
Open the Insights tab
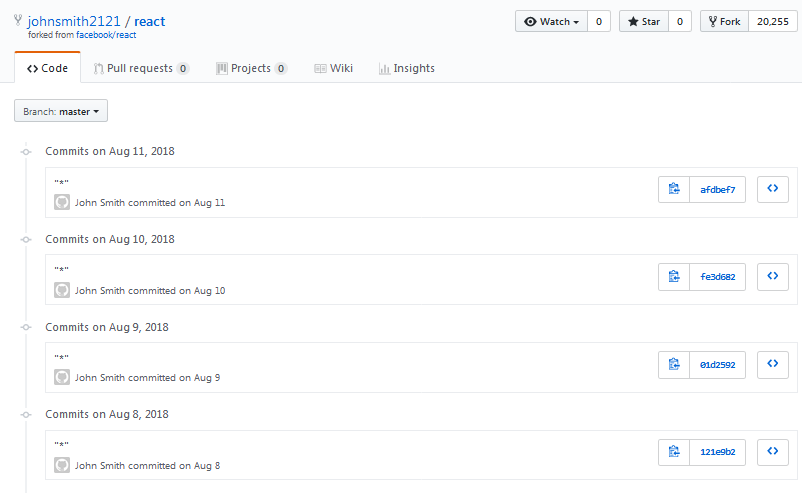(x=407, y=68)
